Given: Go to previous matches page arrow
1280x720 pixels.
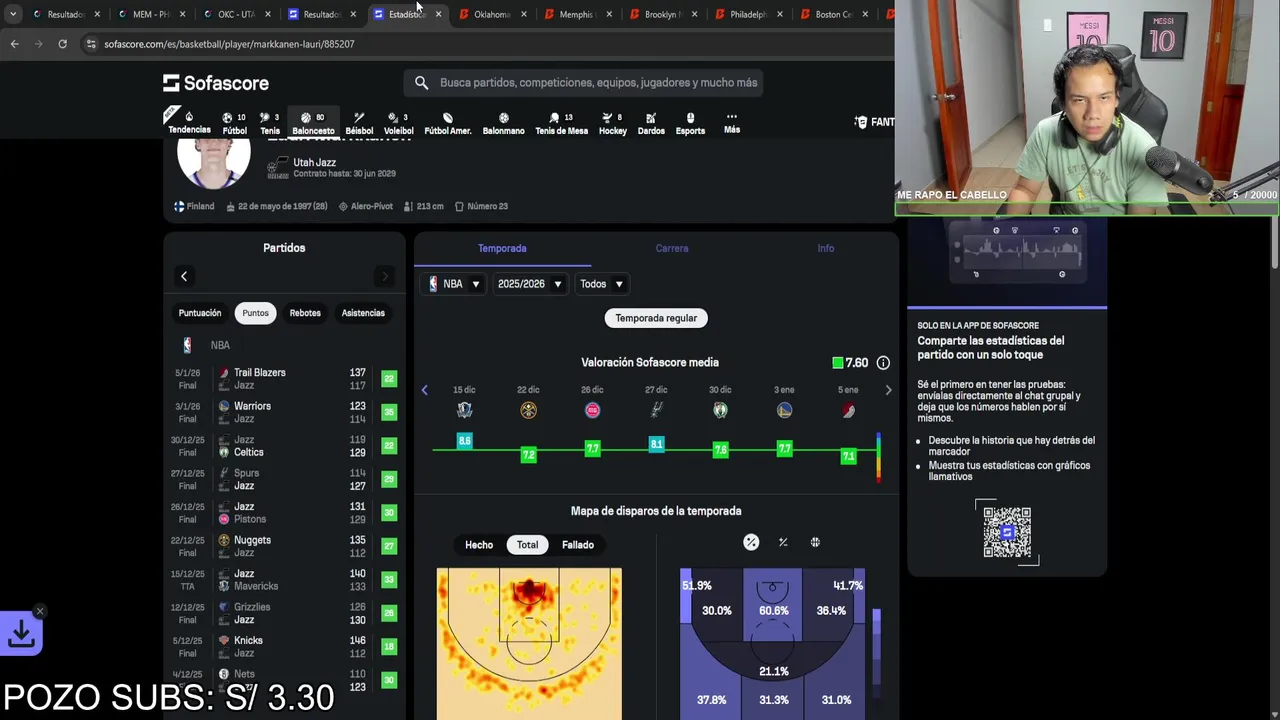Looking at the screenshot, I should 184,276.
